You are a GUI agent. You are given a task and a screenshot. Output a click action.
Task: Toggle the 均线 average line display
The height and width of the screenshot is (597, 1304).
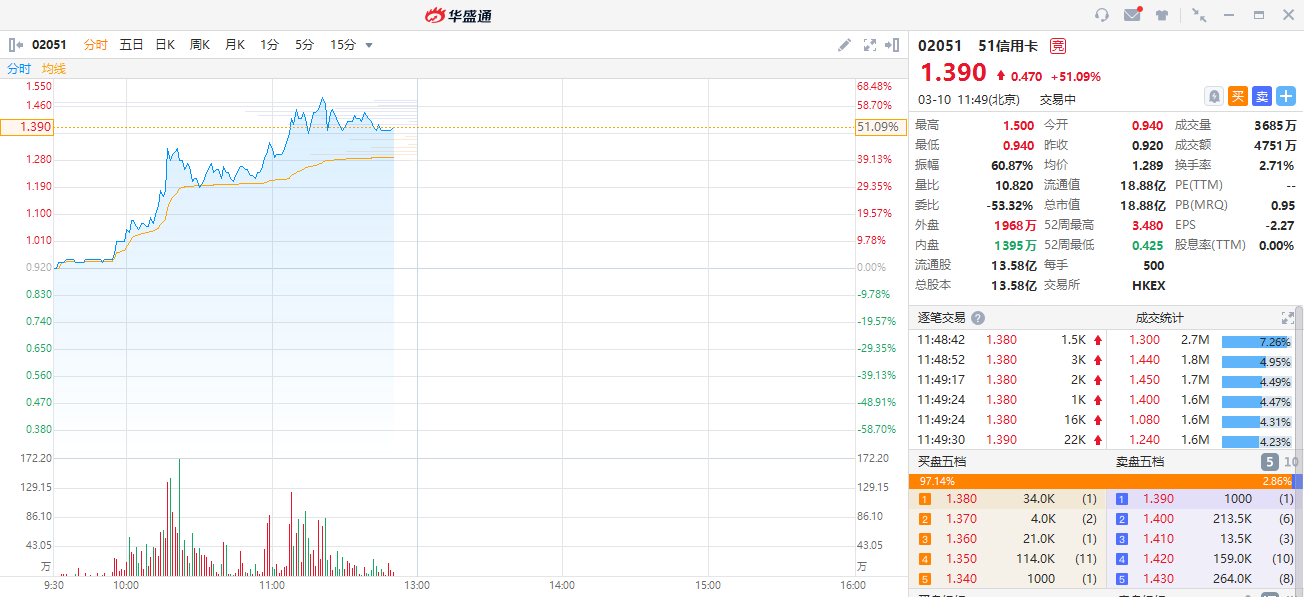[54, 69]
